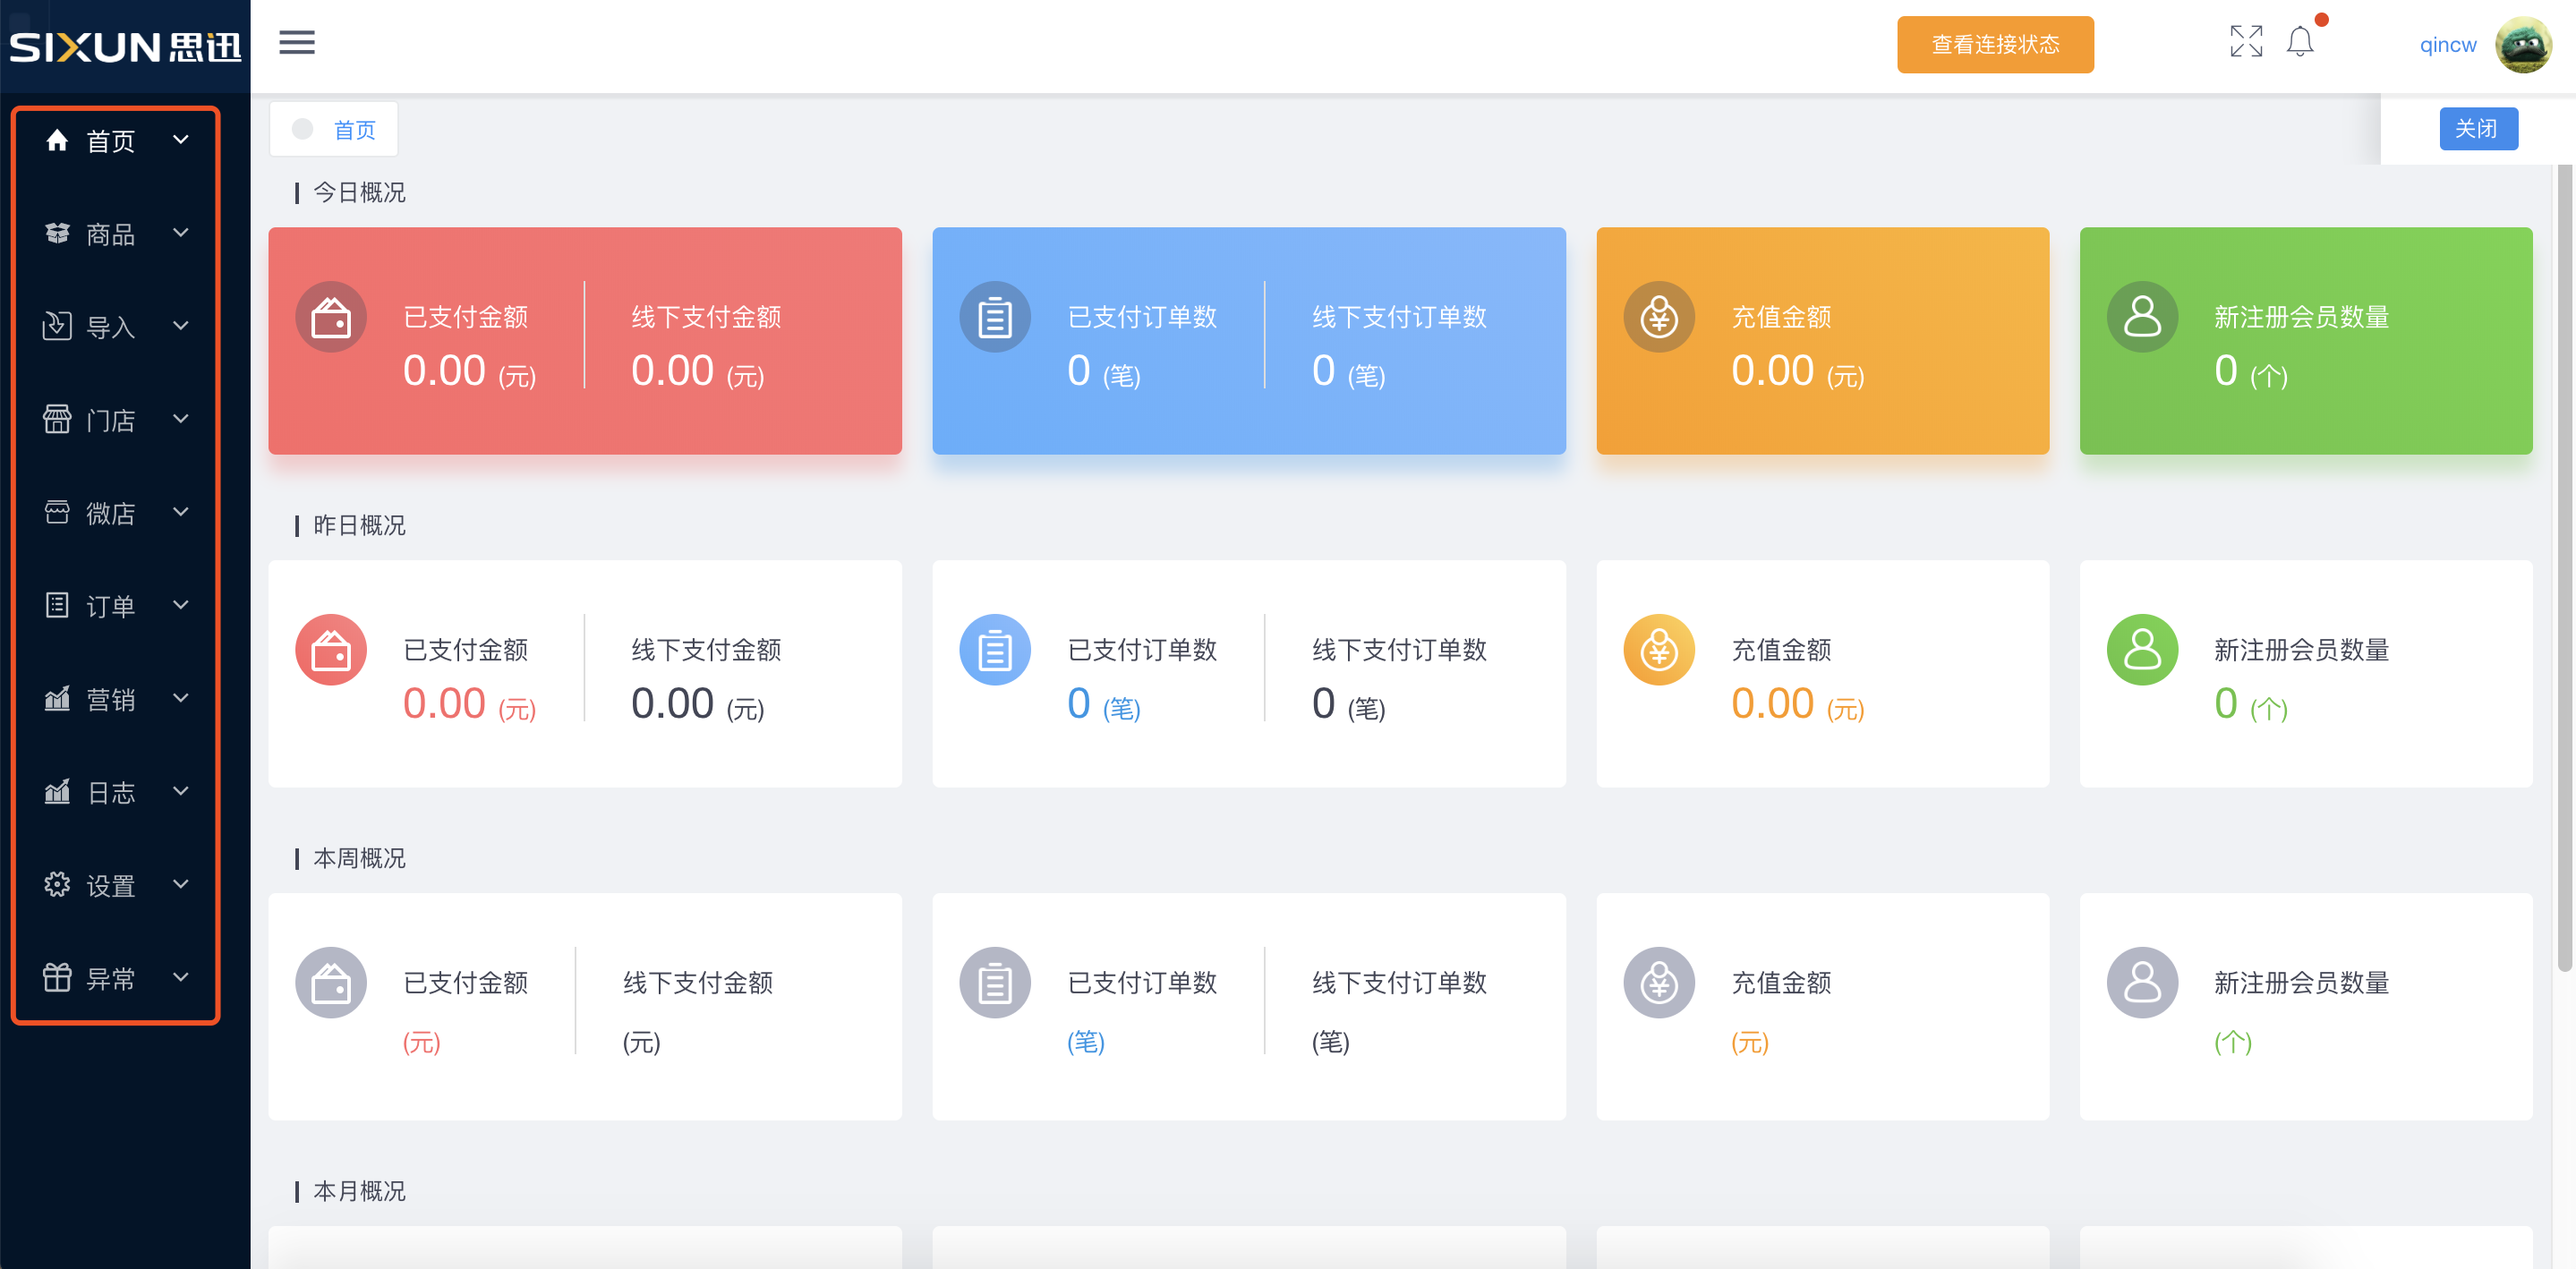2576x1269 pixels.
Task: Click the SIXUN 思迅 logo
Action: (x=125, y=44)
